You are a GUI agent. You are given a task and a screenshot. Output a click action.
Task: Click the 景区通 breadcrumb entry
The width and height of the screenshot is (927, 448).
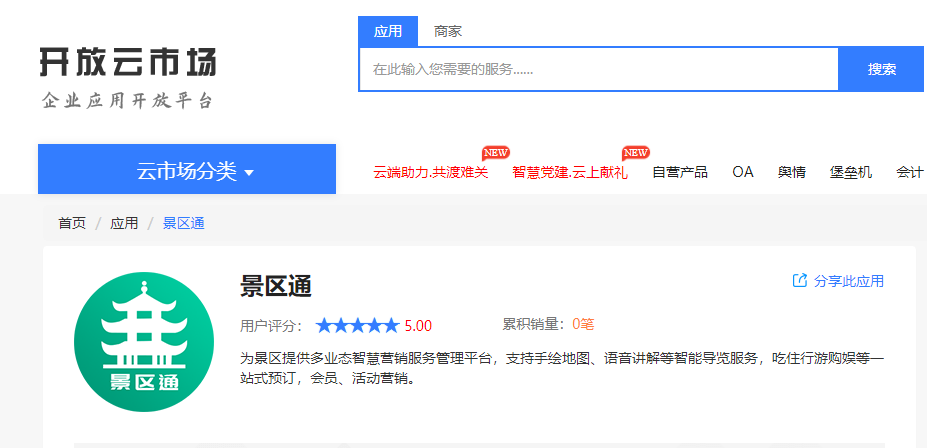tap(184, 223)
